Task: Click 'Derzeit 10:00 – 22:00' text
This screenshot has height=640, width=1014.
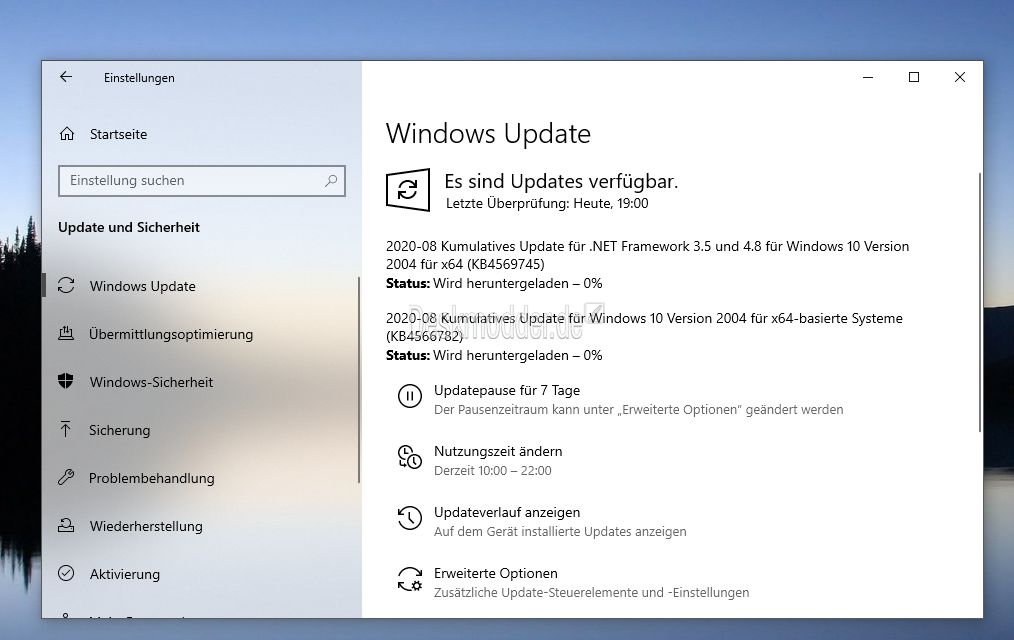Action: pyautogui.click(x=493, y=471)
